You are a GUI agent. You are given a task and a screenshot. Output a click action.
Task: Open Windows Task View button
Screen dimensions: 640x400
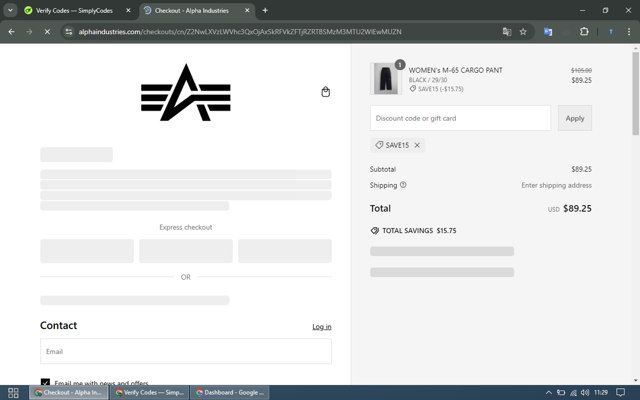click(13, 393)
